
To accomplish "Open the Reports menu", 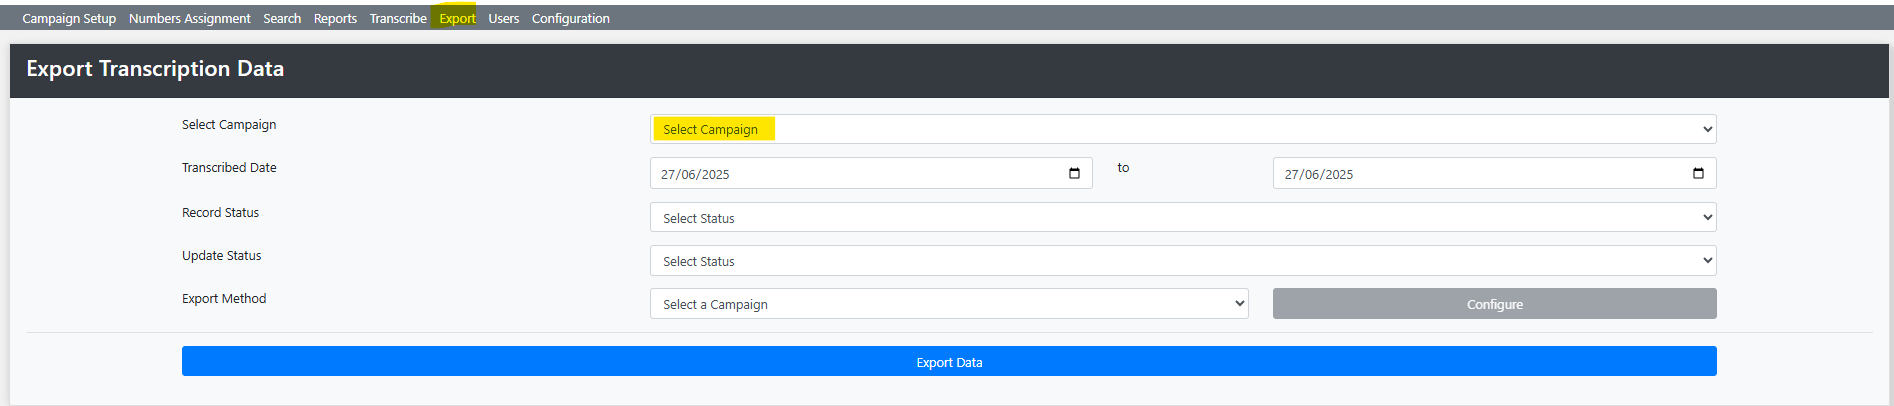I will pyautogui.click(x=335, y=18).
